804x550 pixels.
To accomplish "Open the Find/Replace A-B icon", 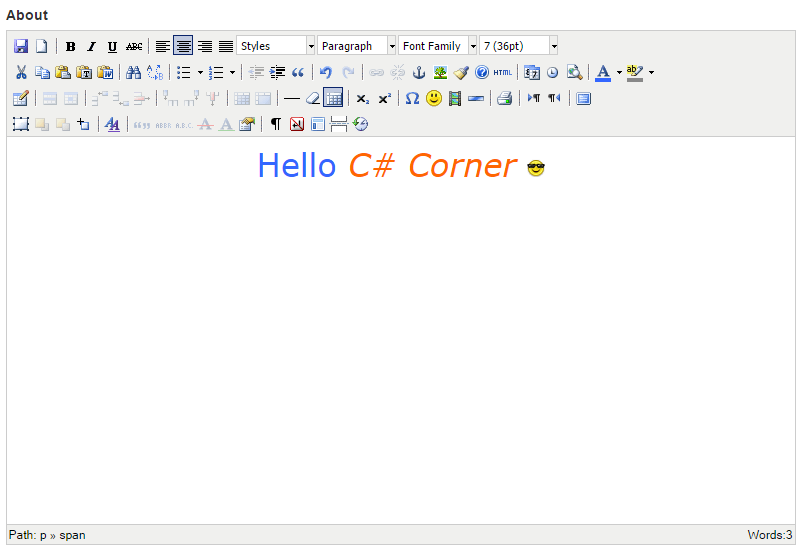I will pyautogui.click(x=155, y=72).
